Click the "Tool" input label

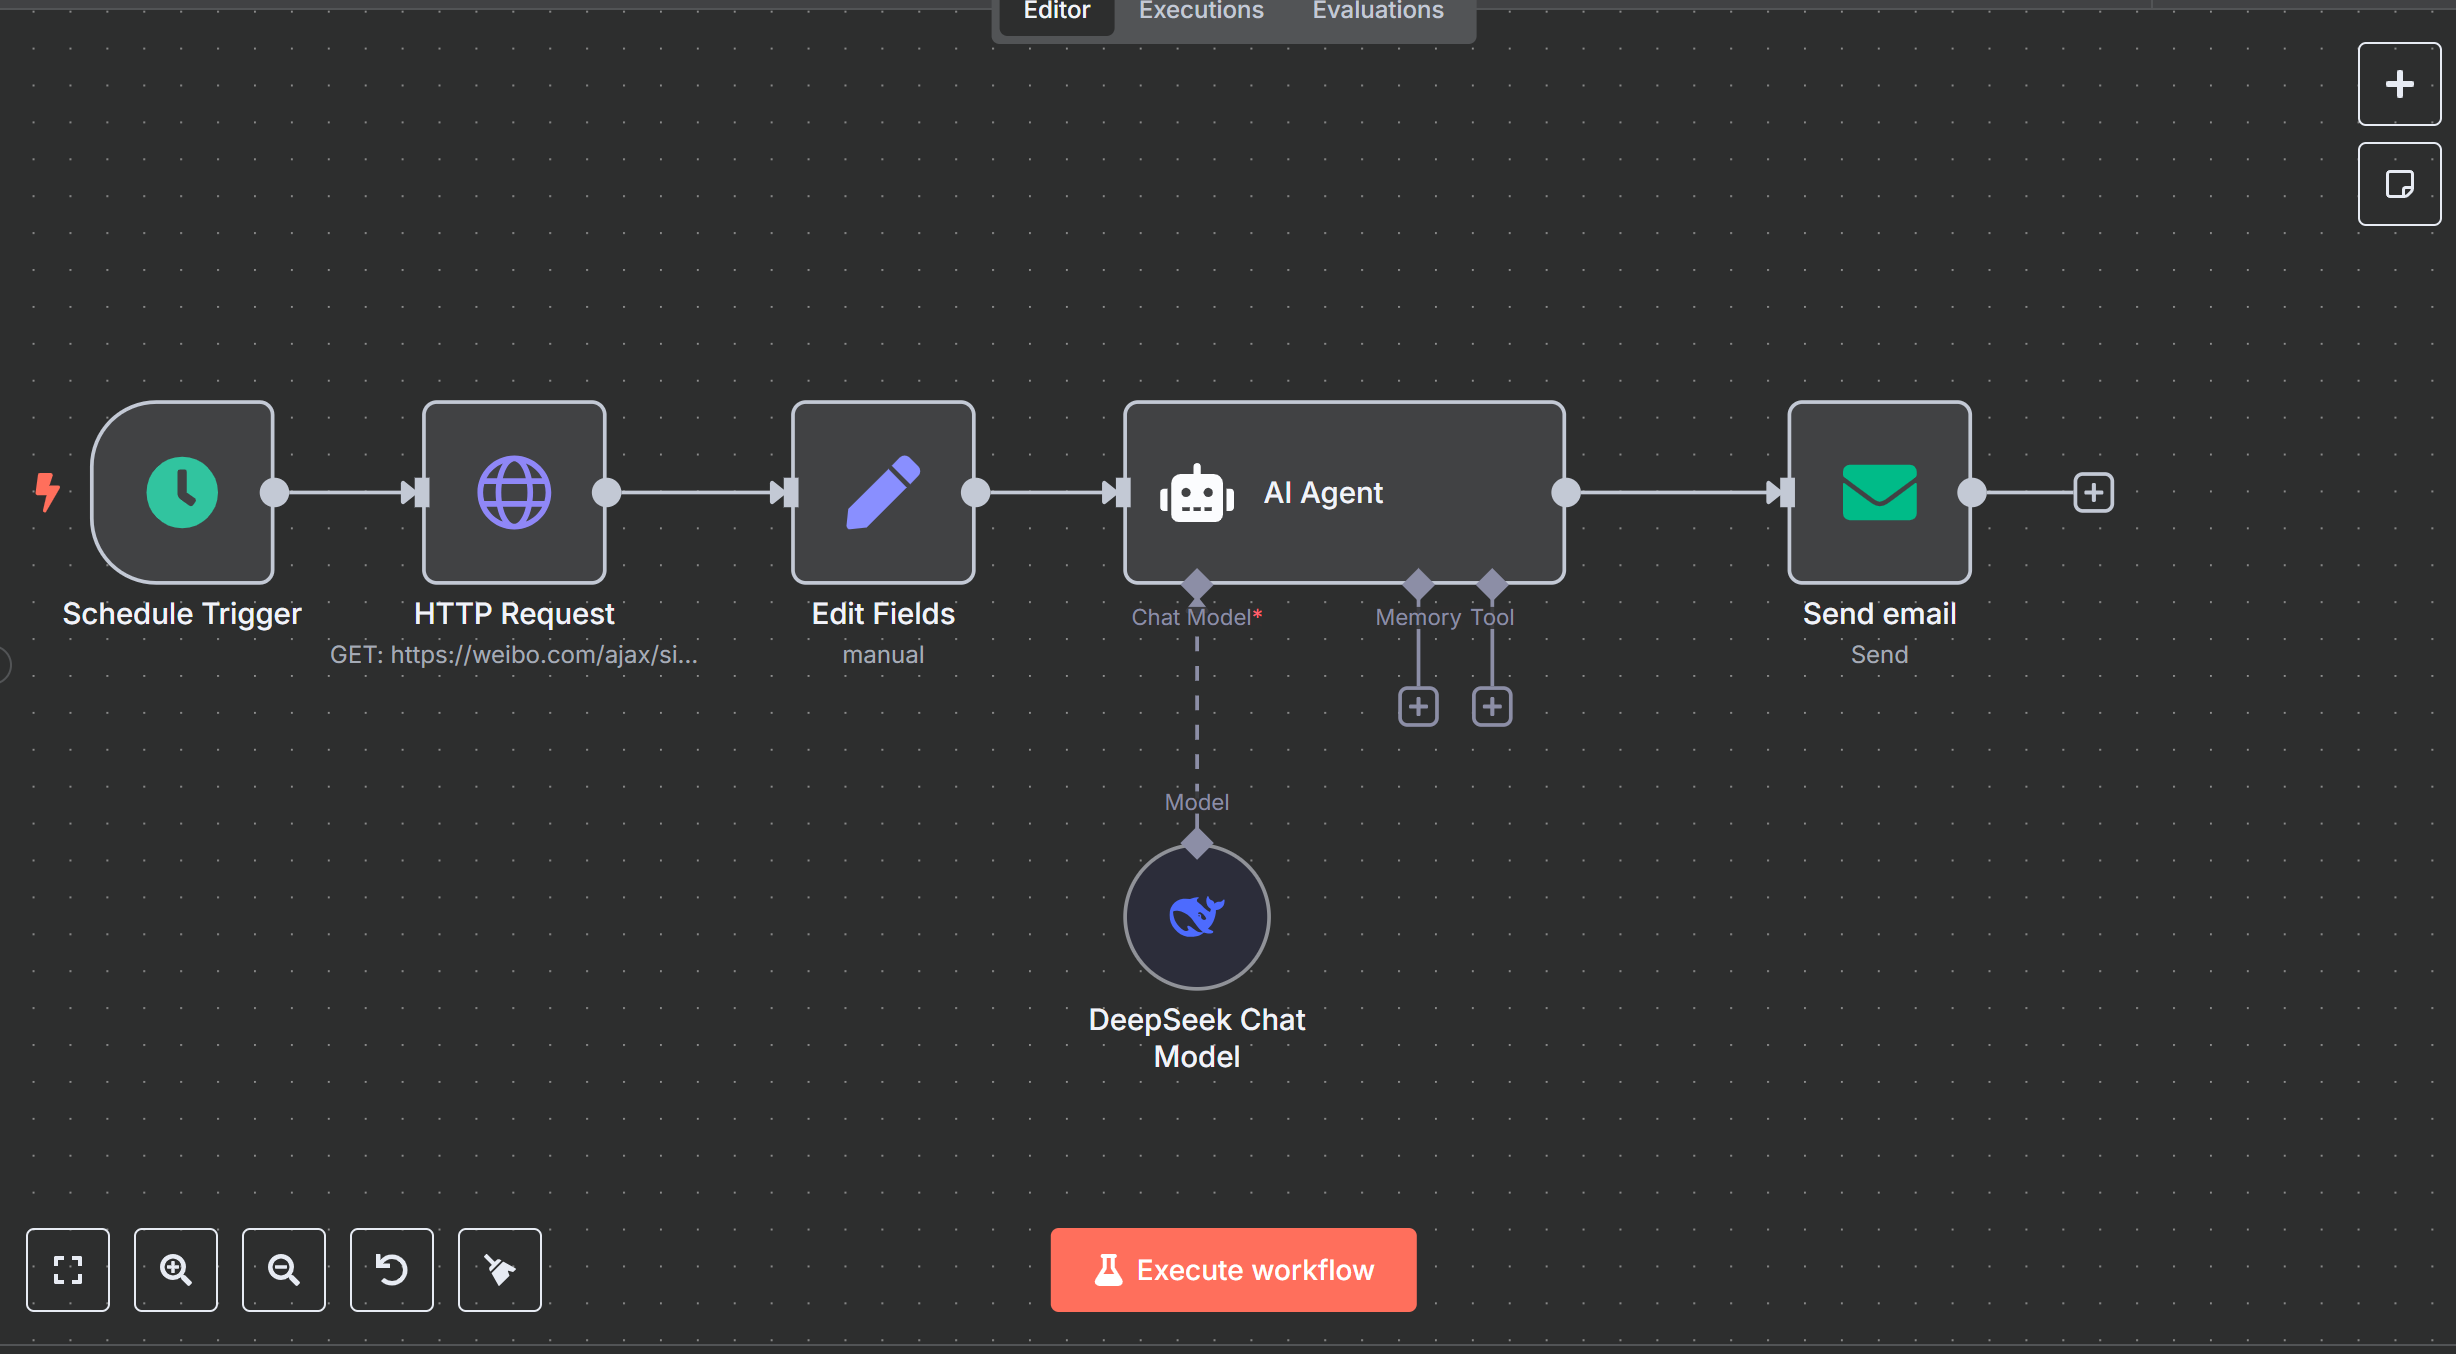coord(1492,618)
